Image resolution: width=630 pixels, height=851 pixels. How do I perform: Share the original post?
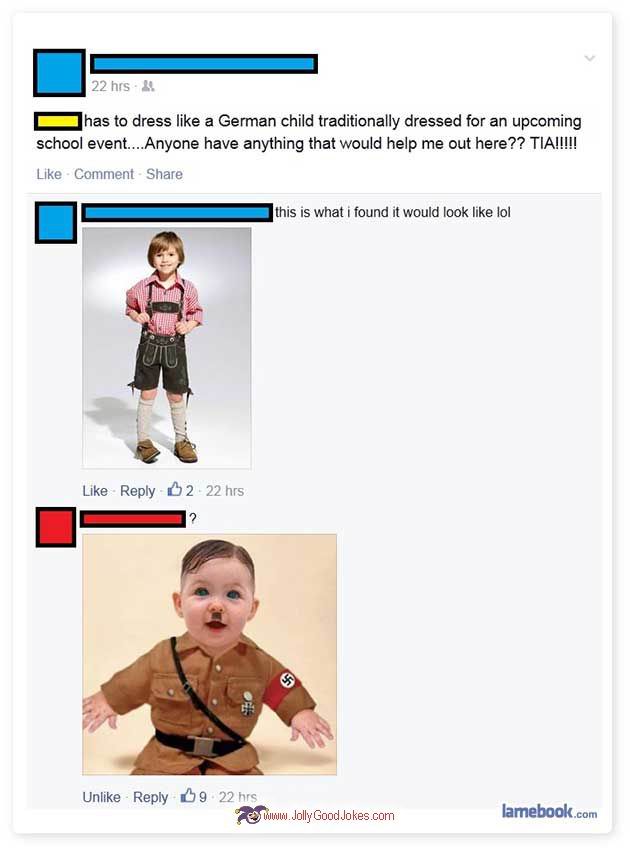164,174
